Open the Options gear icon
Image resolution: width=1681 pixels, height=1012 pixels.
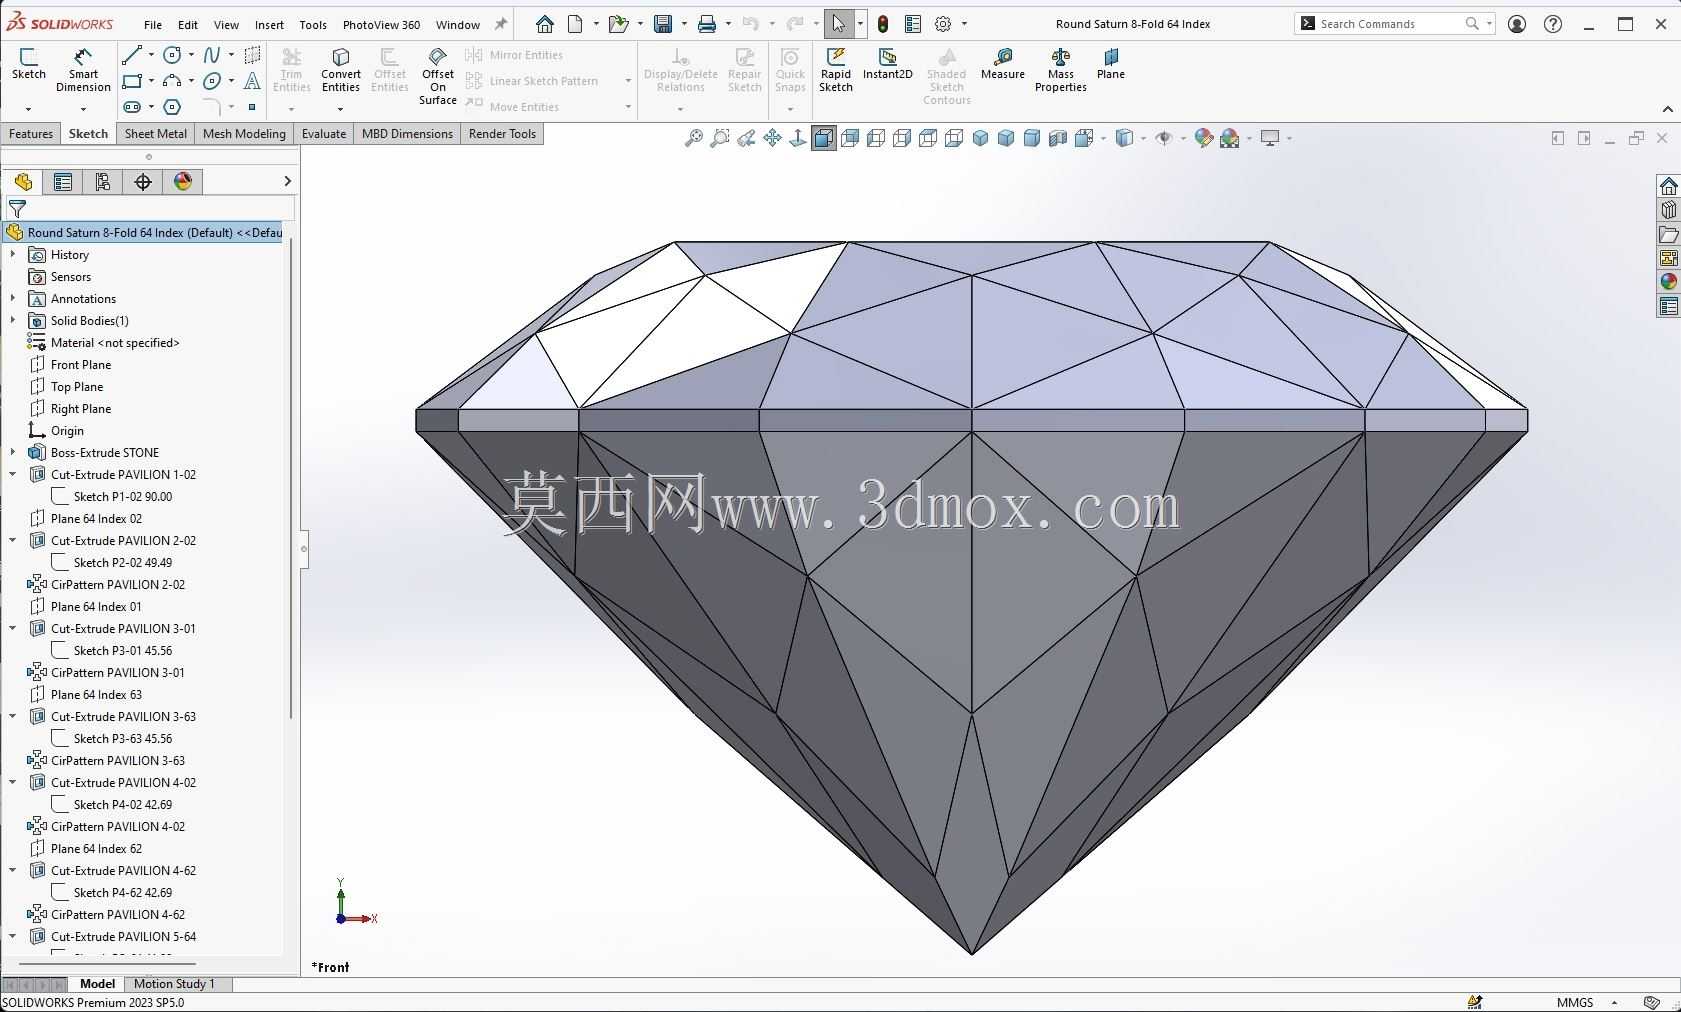tap(943, 24)
